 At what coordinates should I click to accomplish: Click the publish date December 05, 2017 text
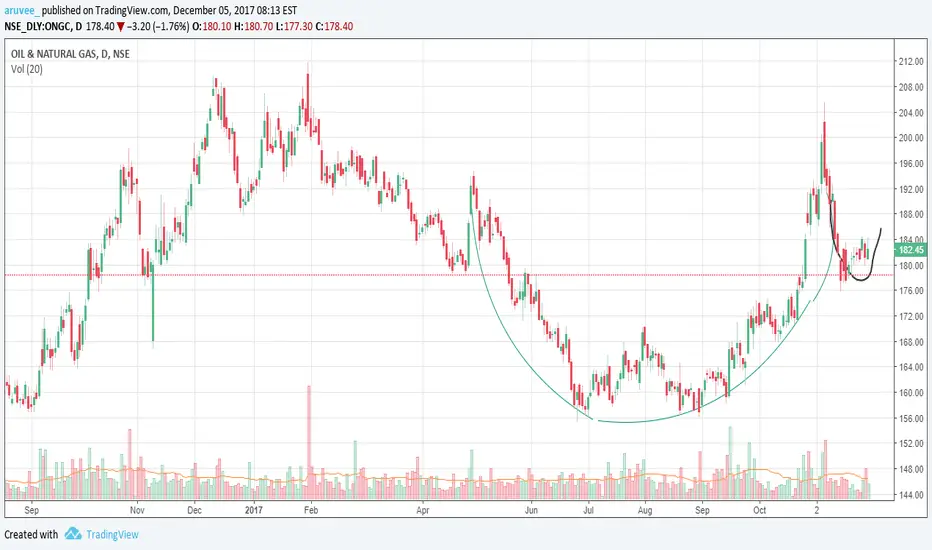213,10
